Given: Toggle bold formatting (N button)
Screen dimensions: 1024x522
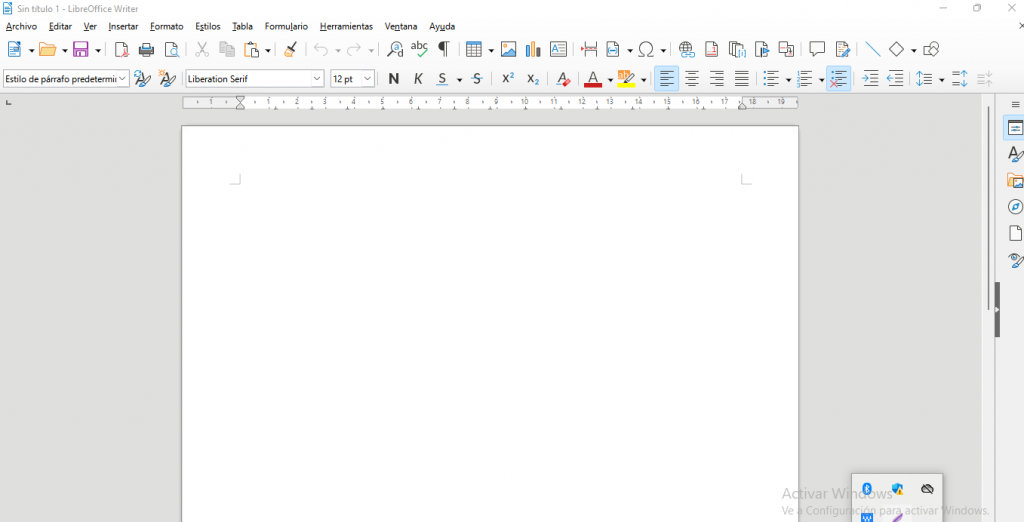Looking at the screenshot, I should [x=393, y=79].
